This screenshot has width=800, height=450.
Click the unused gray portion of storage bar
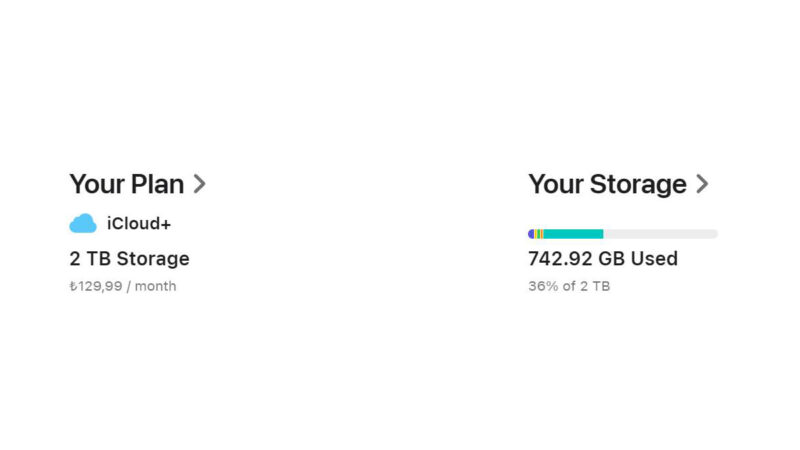click(x=661, y=234)
